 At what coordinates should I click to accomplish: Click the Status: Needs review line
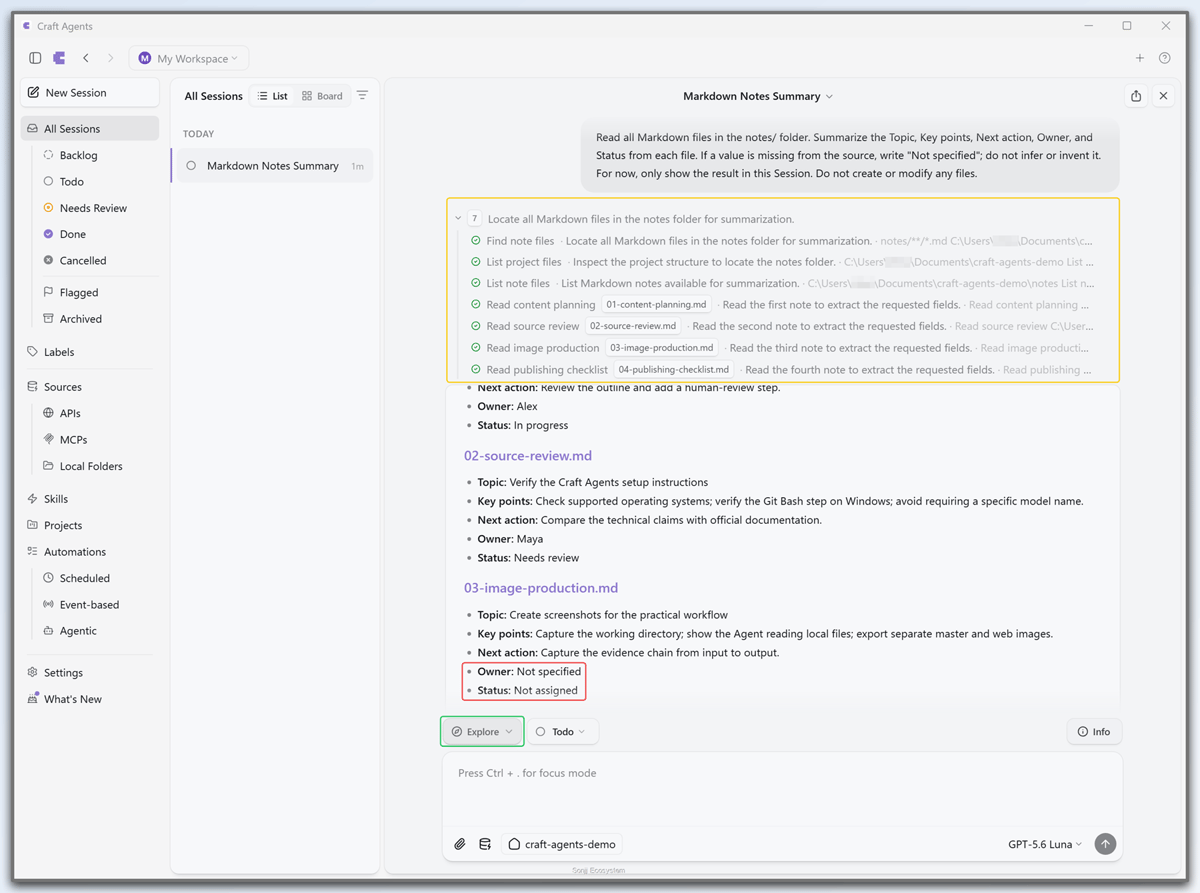pyautogui.click(x=528, y=558)
